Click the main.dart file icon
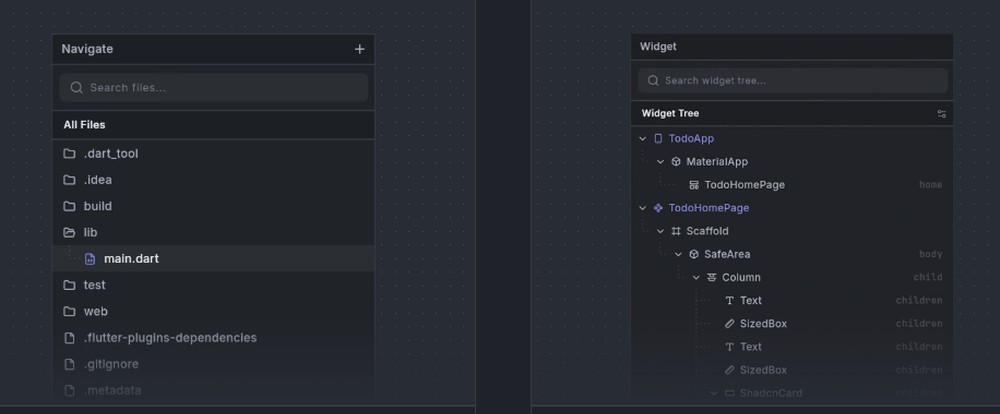The image size is (1000, 414). 90,259
